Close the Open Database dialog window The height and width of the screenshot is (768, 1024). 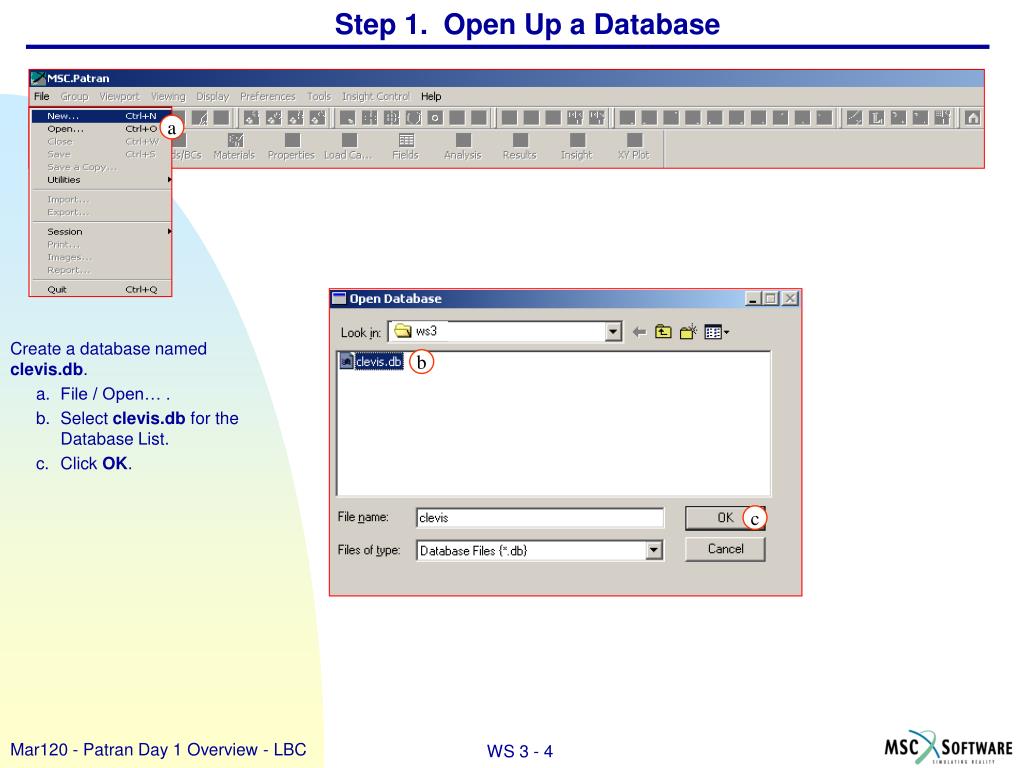point(790,298)
